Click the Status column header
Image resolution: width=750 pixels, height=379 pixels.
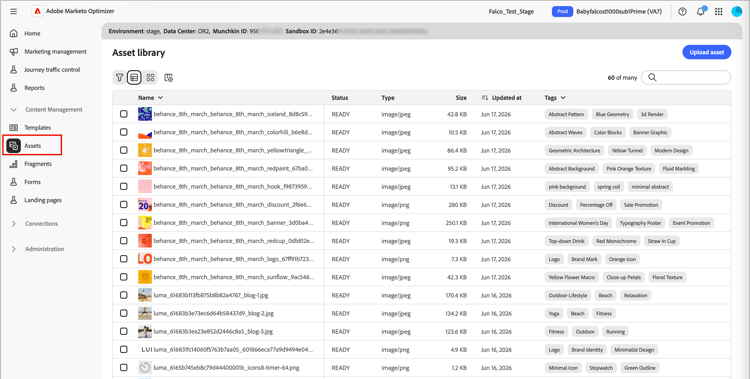click(x=340, y=98)
